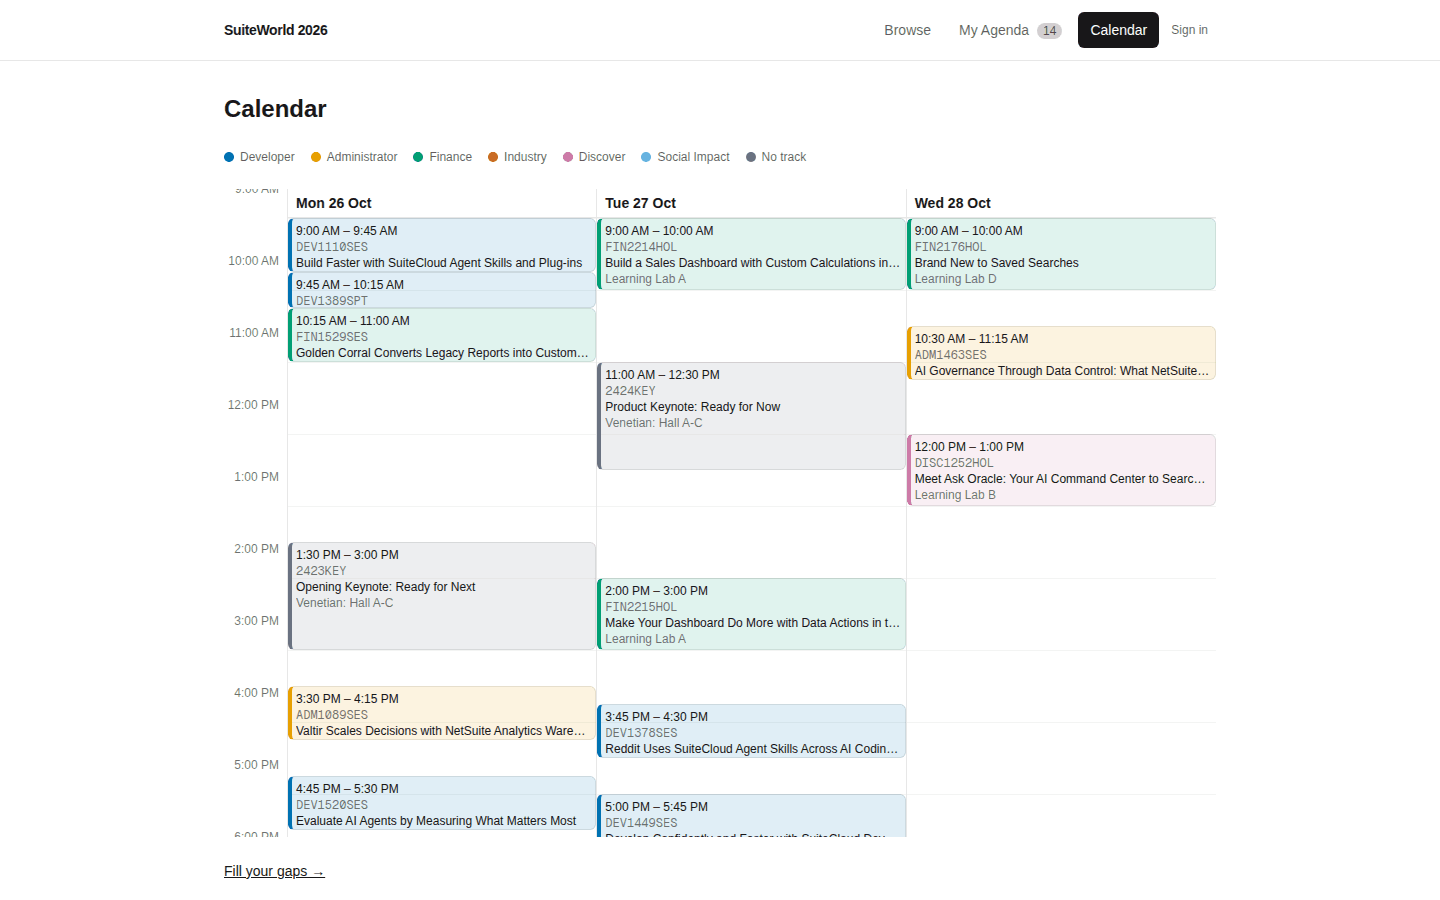
Task: Open Make Your Dashboard Do More lab
Action: click(x=751, y=614)
